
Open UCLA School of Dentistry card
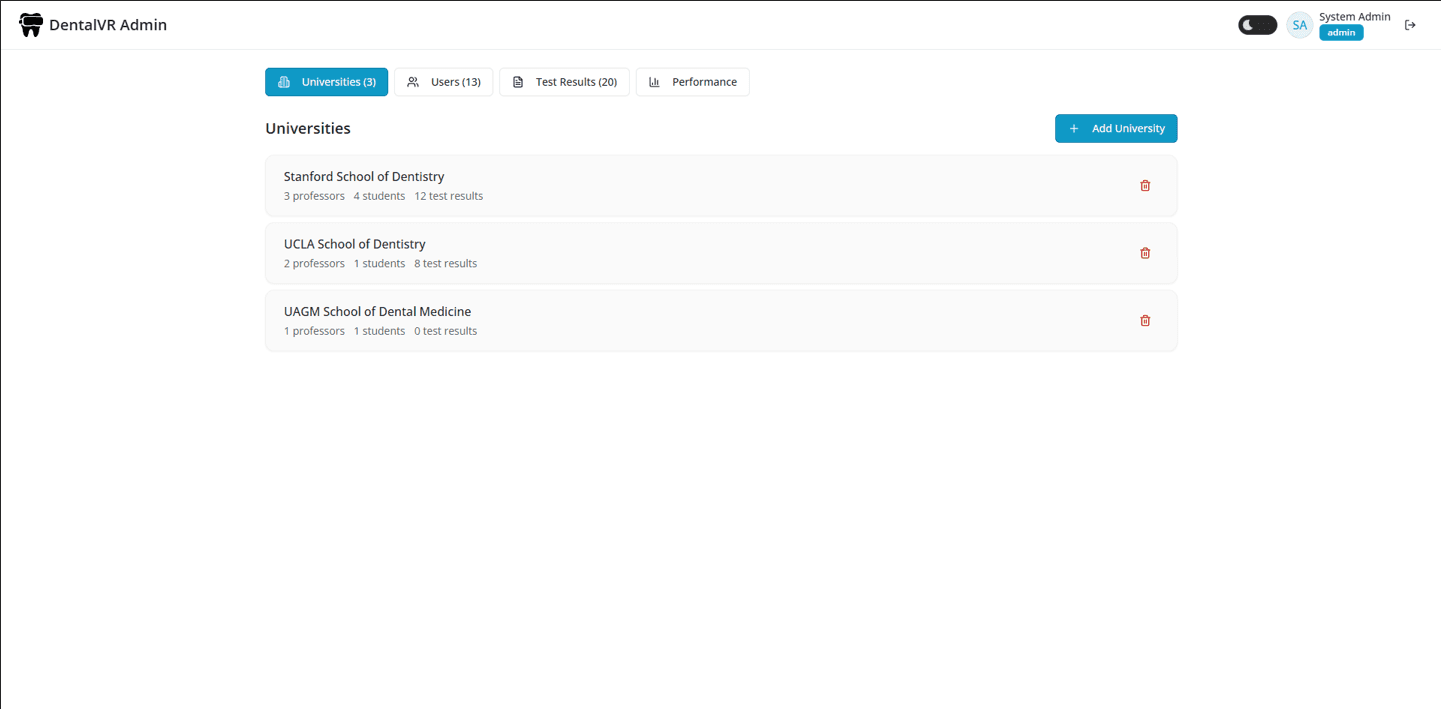[721, 253]
